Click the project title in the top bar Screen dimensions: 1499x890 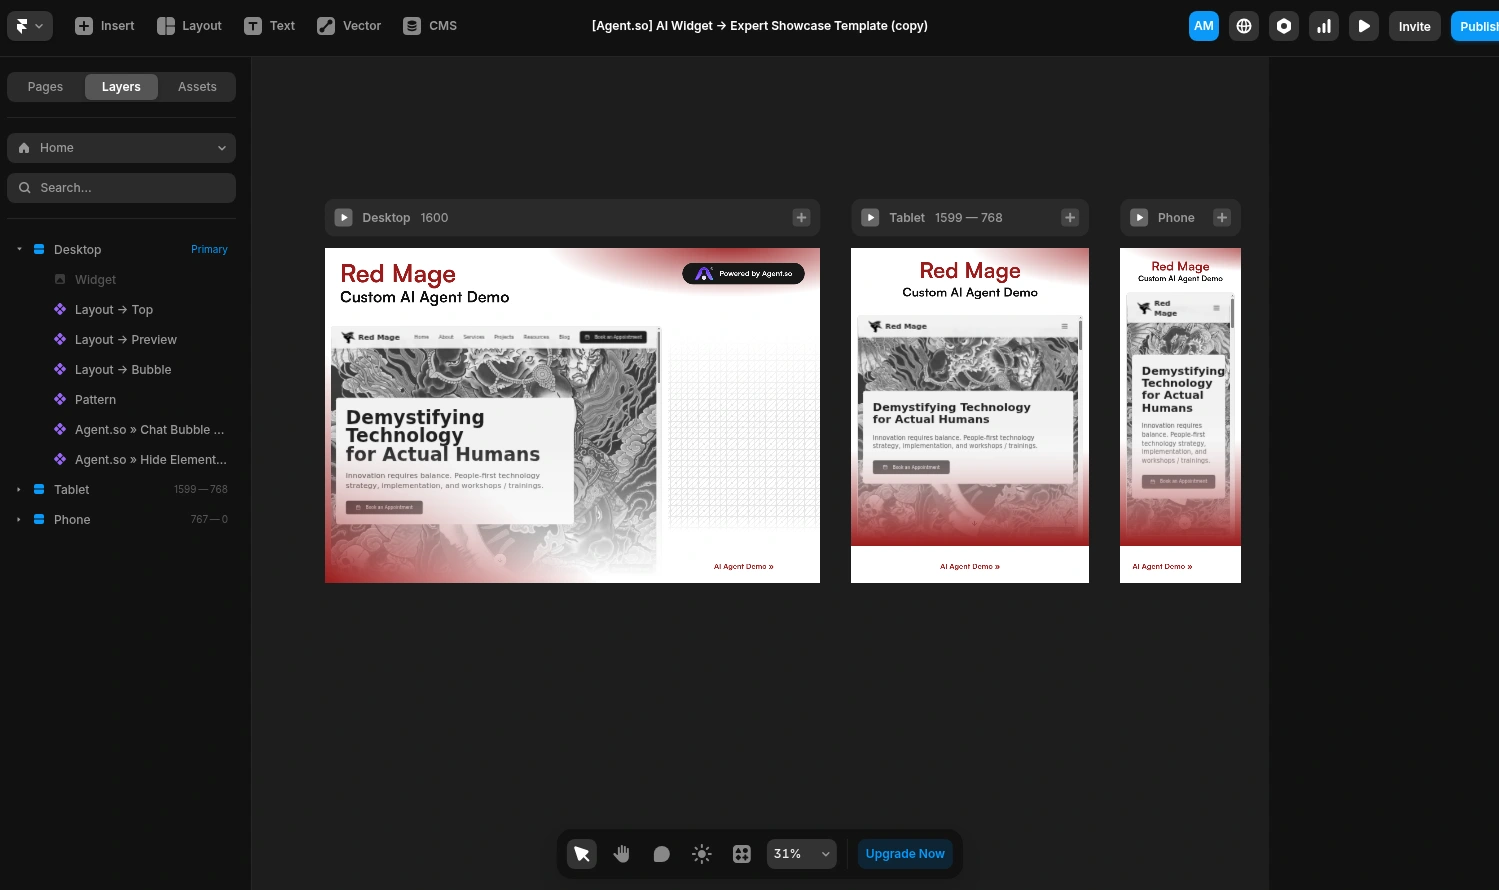(760, 26)
